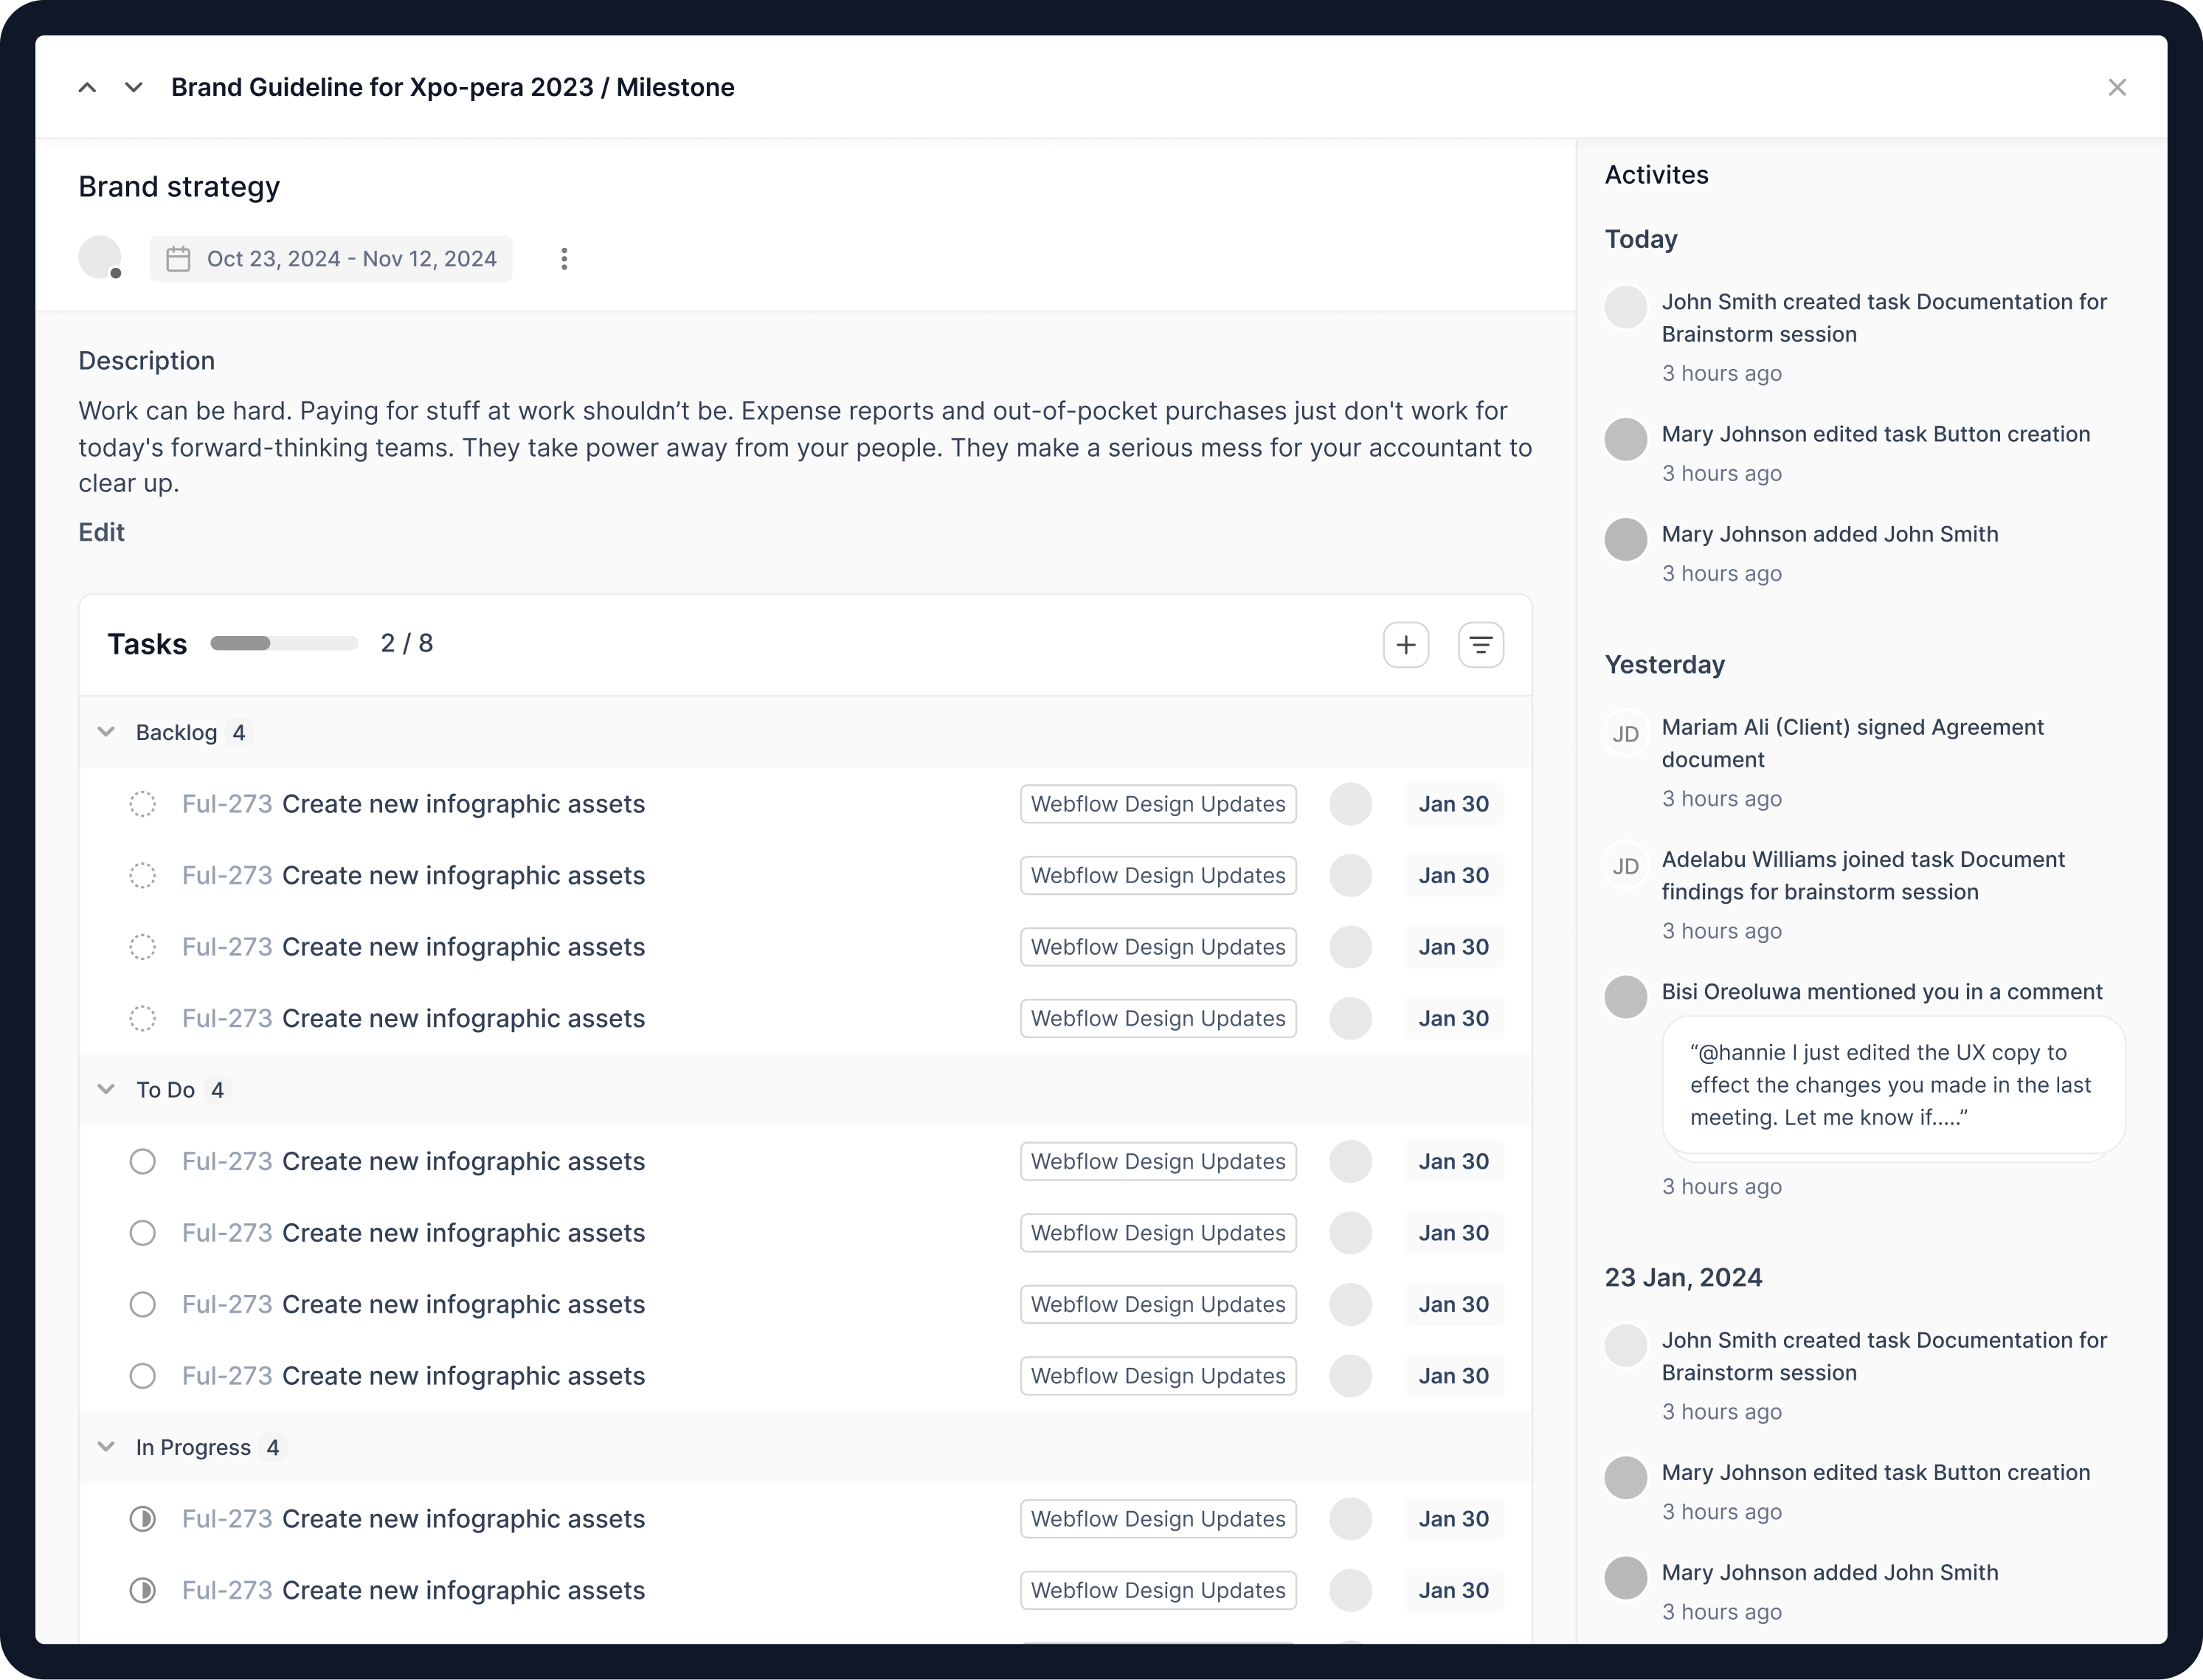Click Mary Johnson added-John avatar under 23 Jan

tap(1626, 1577)
